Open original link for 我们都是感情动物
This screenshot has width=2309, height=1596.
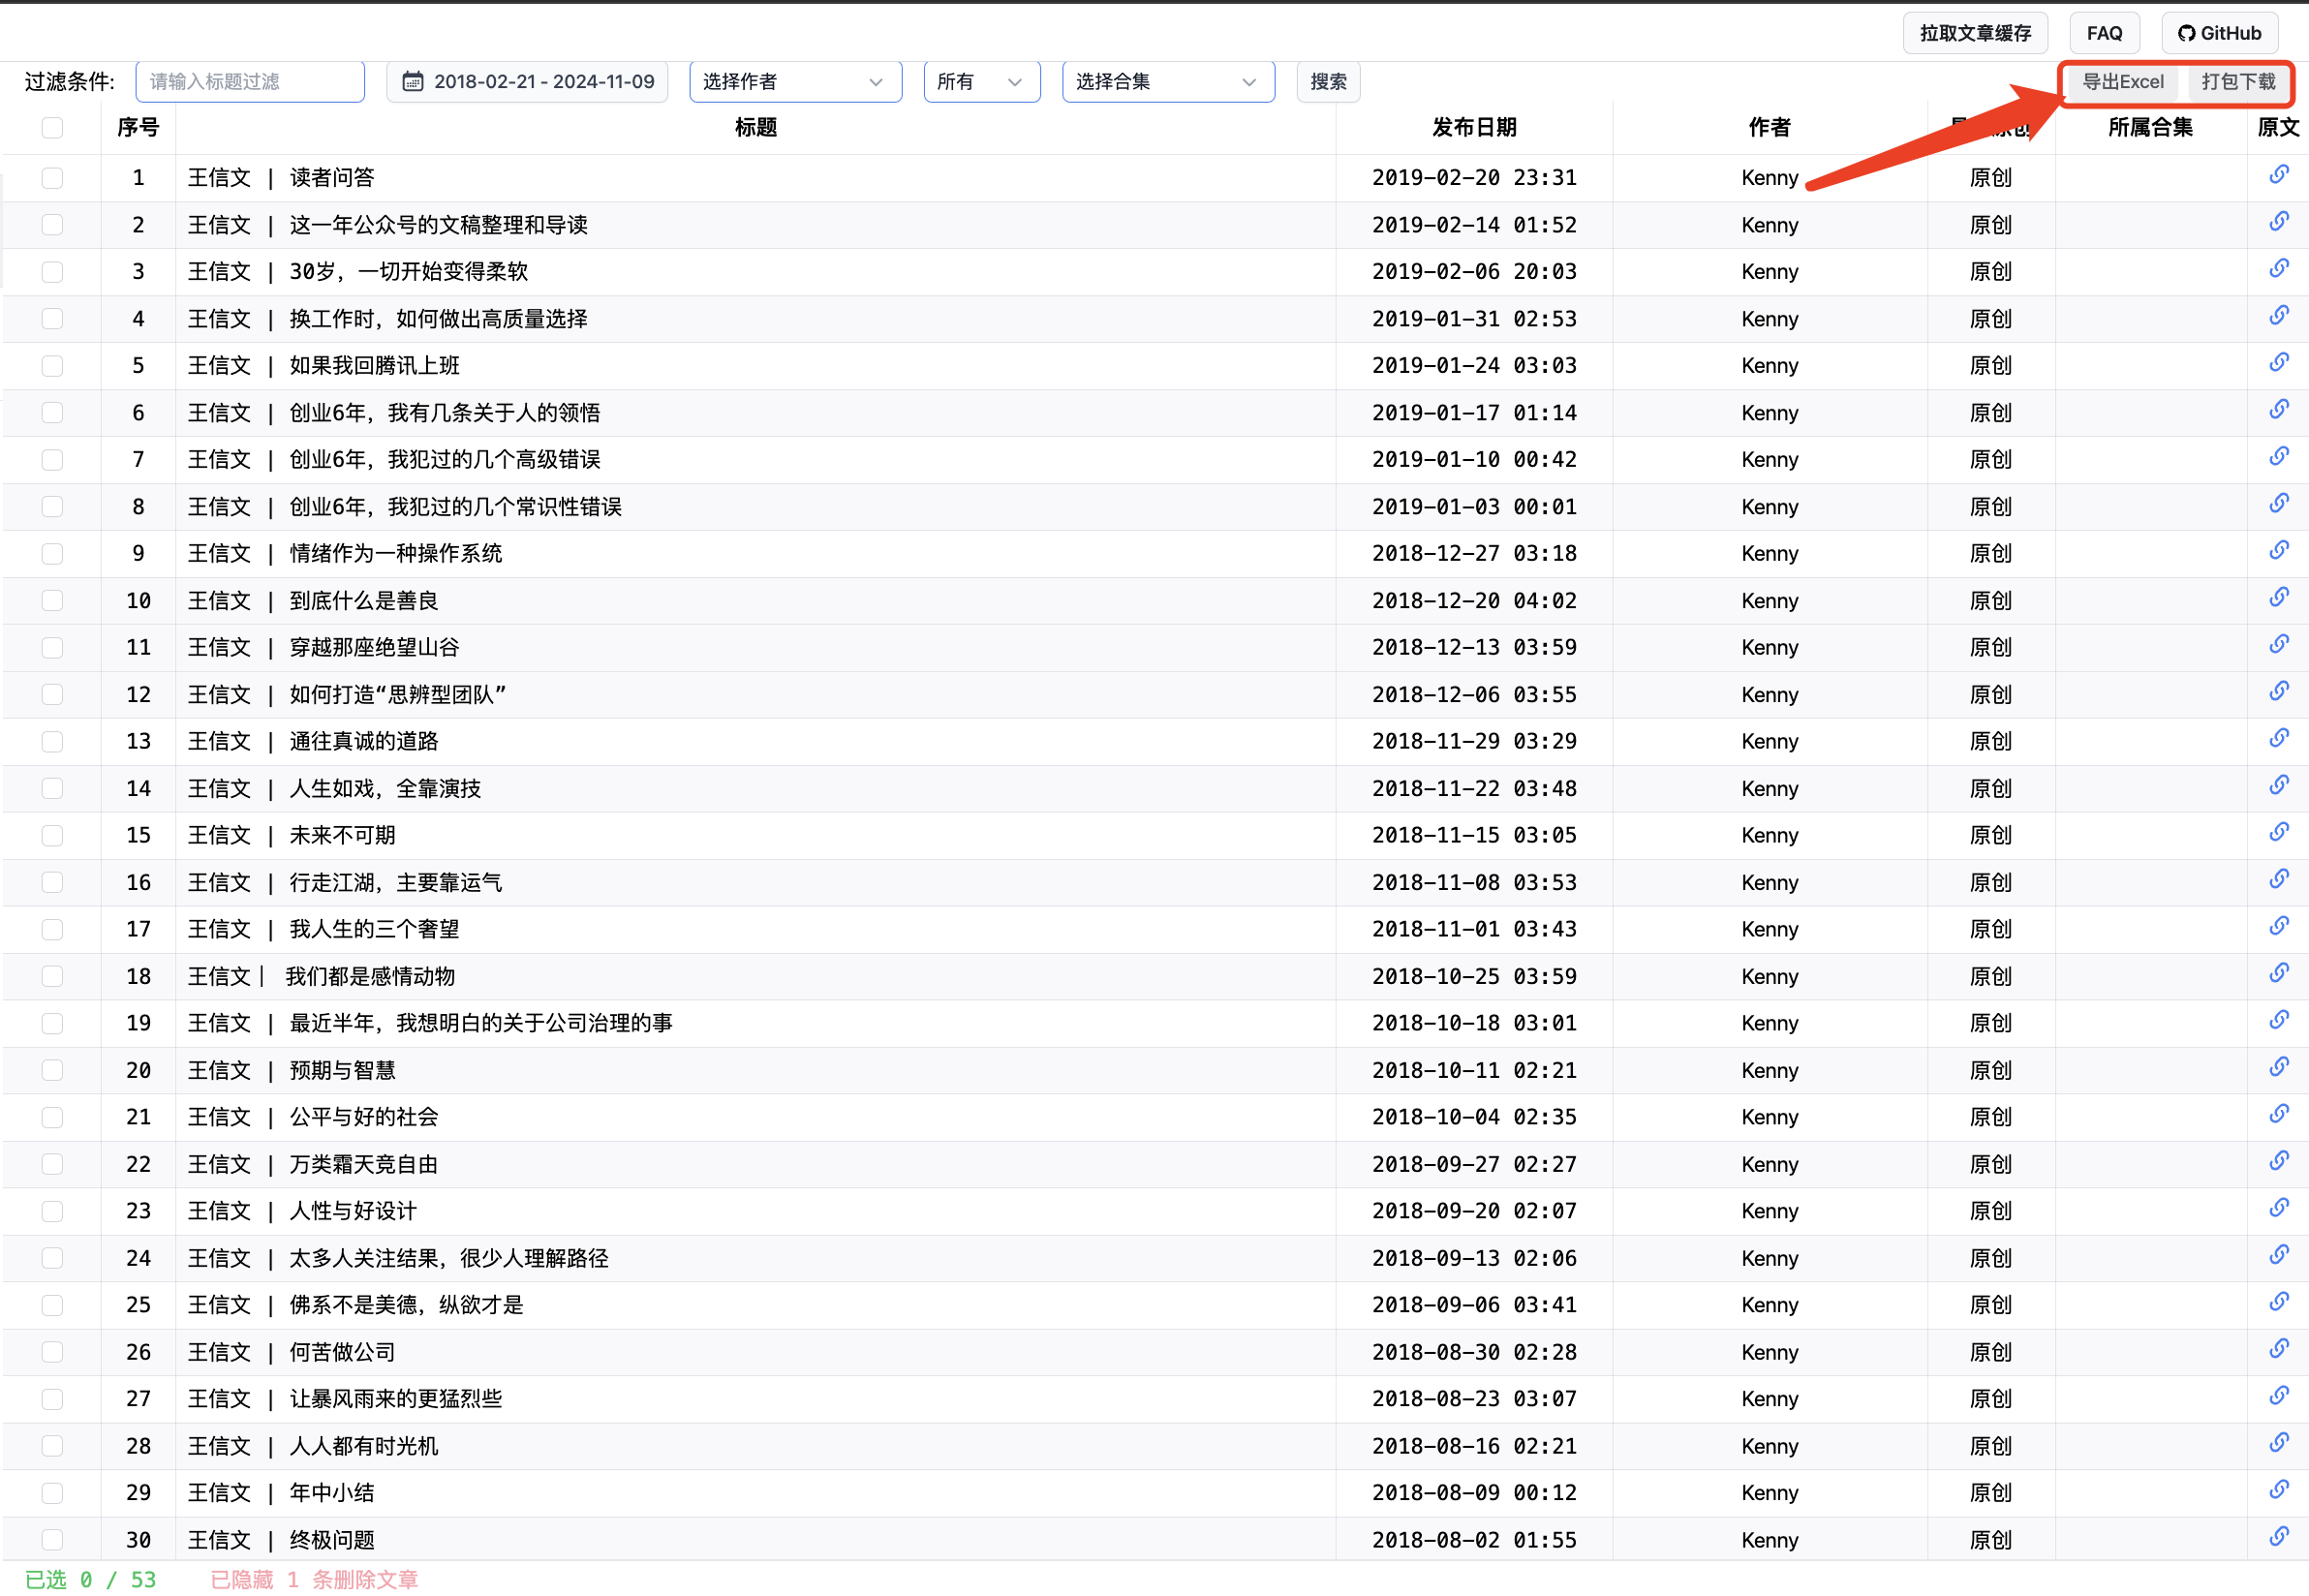click(x=2278, y=974)
